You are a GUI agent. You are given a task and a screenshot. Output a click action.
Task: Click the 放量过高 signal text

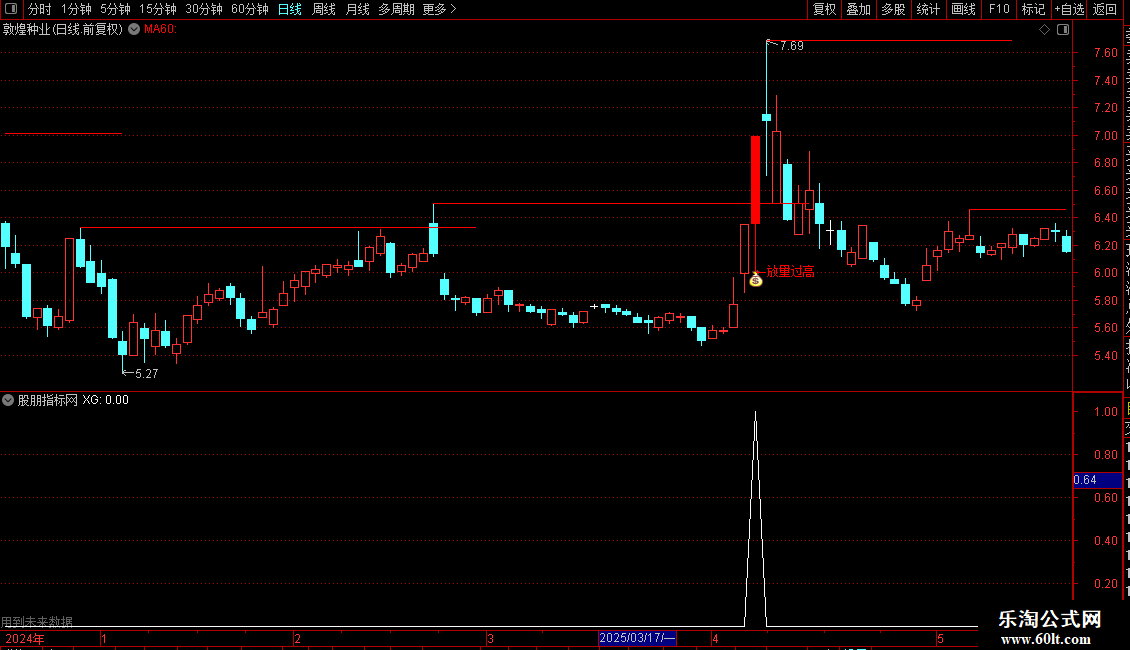[790, 272]
